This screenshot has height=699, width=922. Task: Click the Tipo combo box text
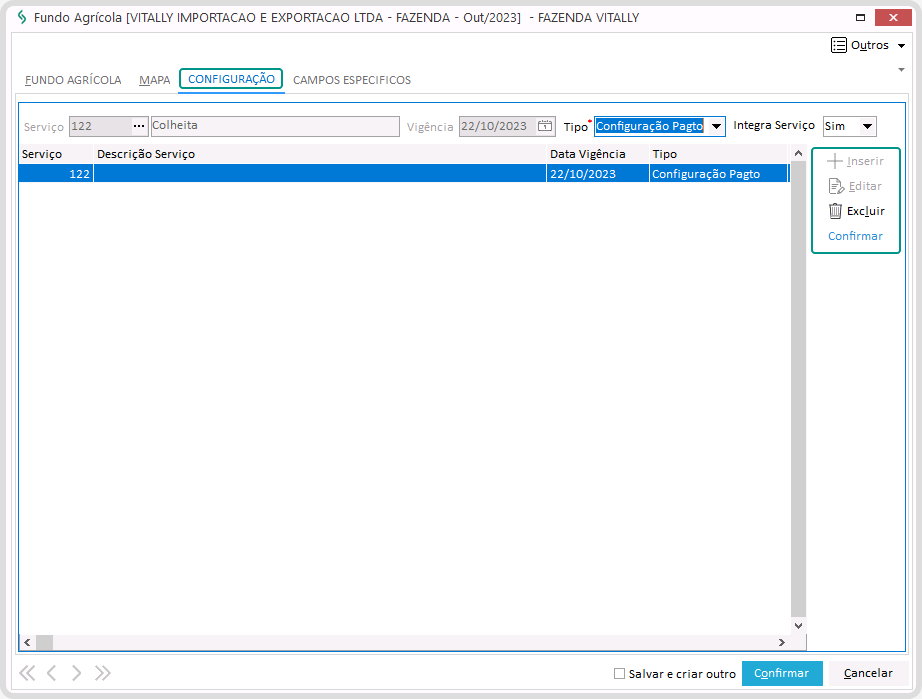pyautogui.click(x=649, y=126)
